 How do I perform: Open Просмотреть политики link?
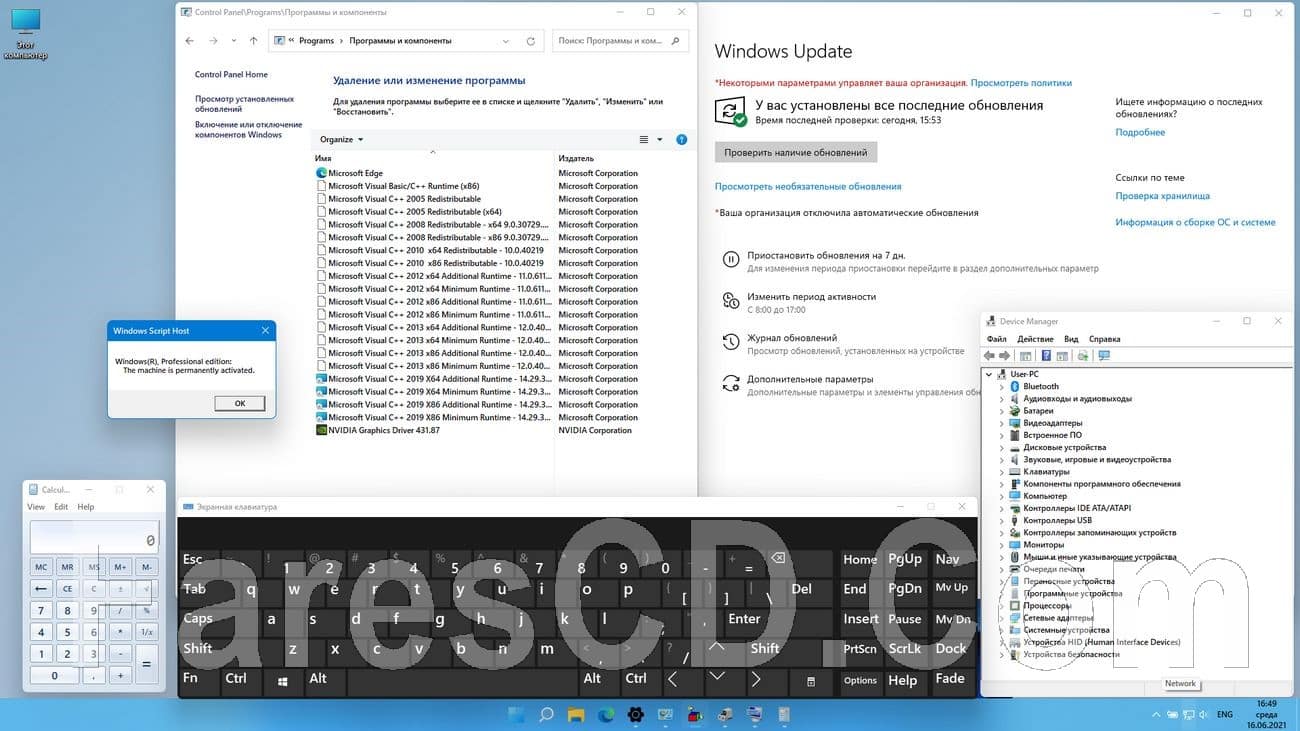pos(1021,83)
